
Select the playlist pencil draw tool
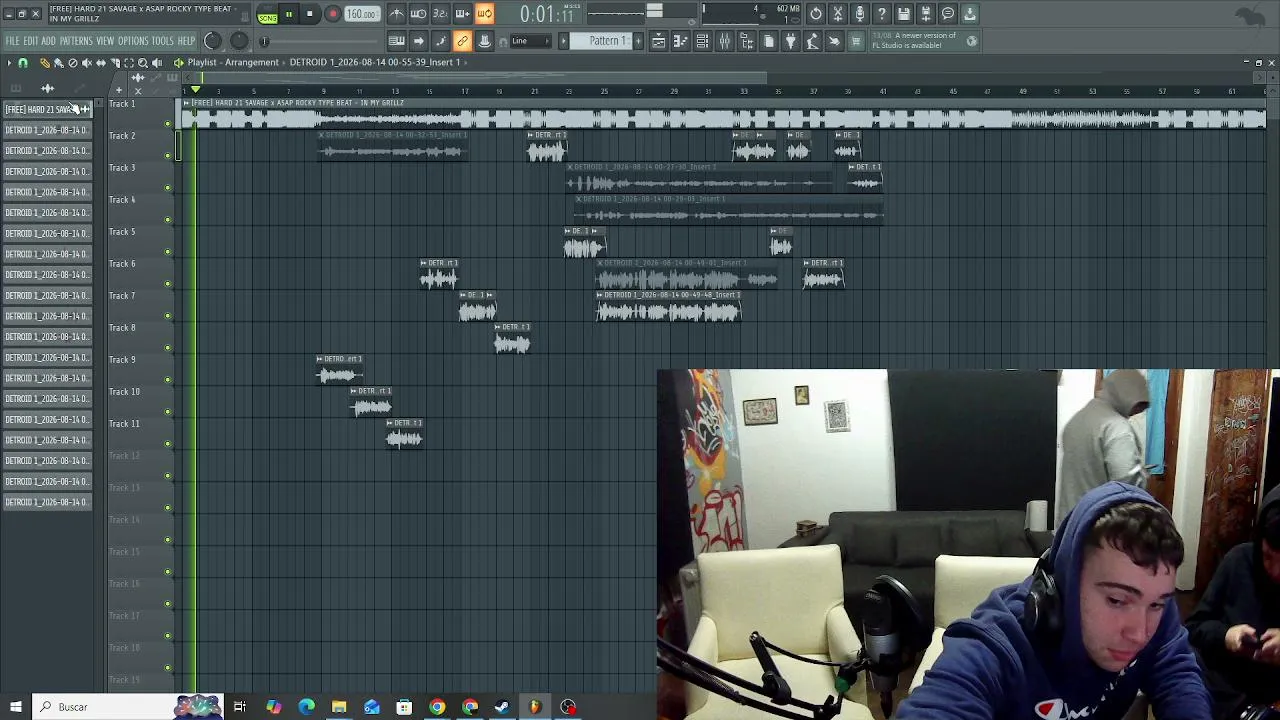(44, 63)
